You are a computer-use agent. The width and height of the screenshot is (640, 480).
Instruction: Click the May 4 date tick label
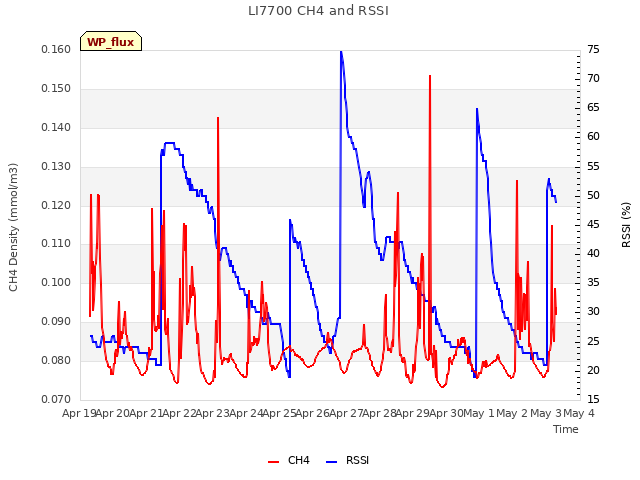click(x=579, y=413)
